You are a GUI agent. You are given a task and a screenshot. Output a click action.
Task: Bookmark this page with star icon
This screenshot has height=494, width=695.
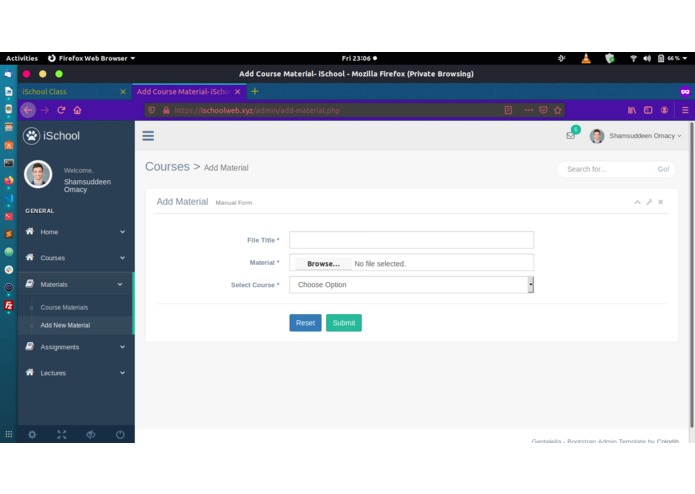pyautogui.click(x=558, y=110)
